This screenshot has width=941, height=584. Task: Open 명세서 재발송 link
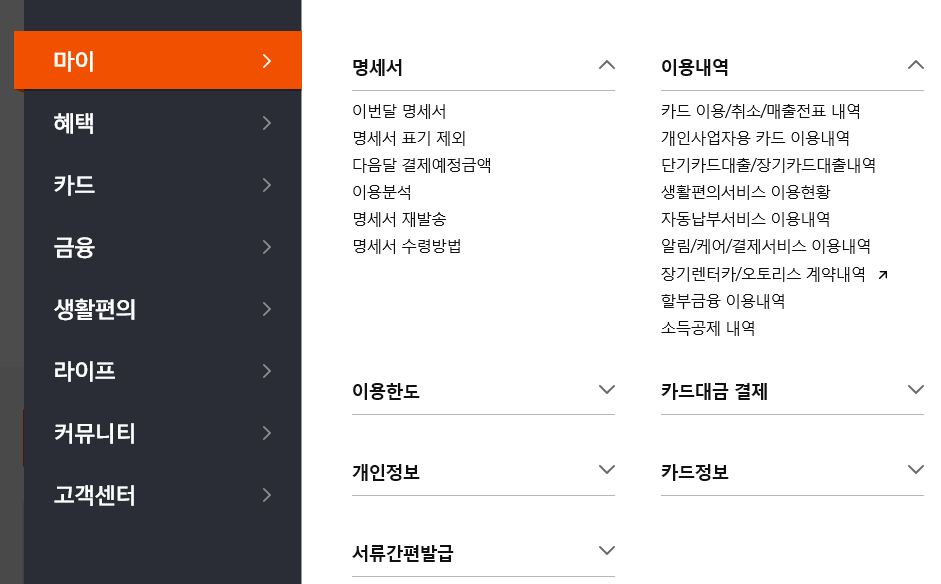[399, 219]
